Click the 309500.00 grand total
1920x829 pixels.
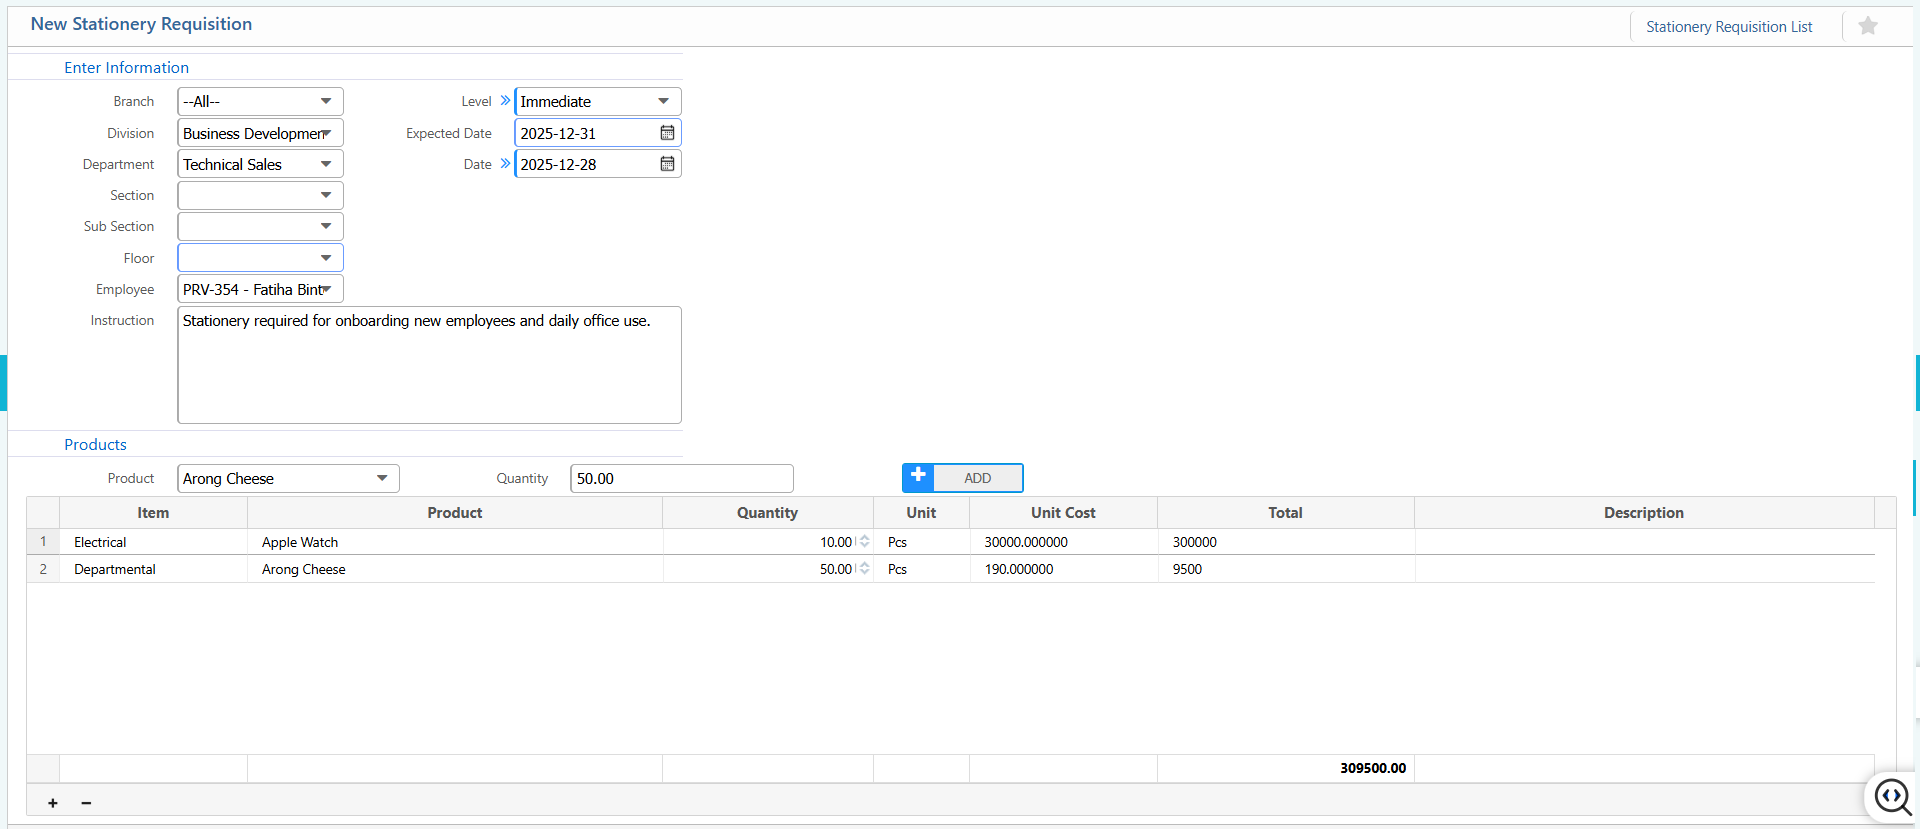(x=1373, y=768)
